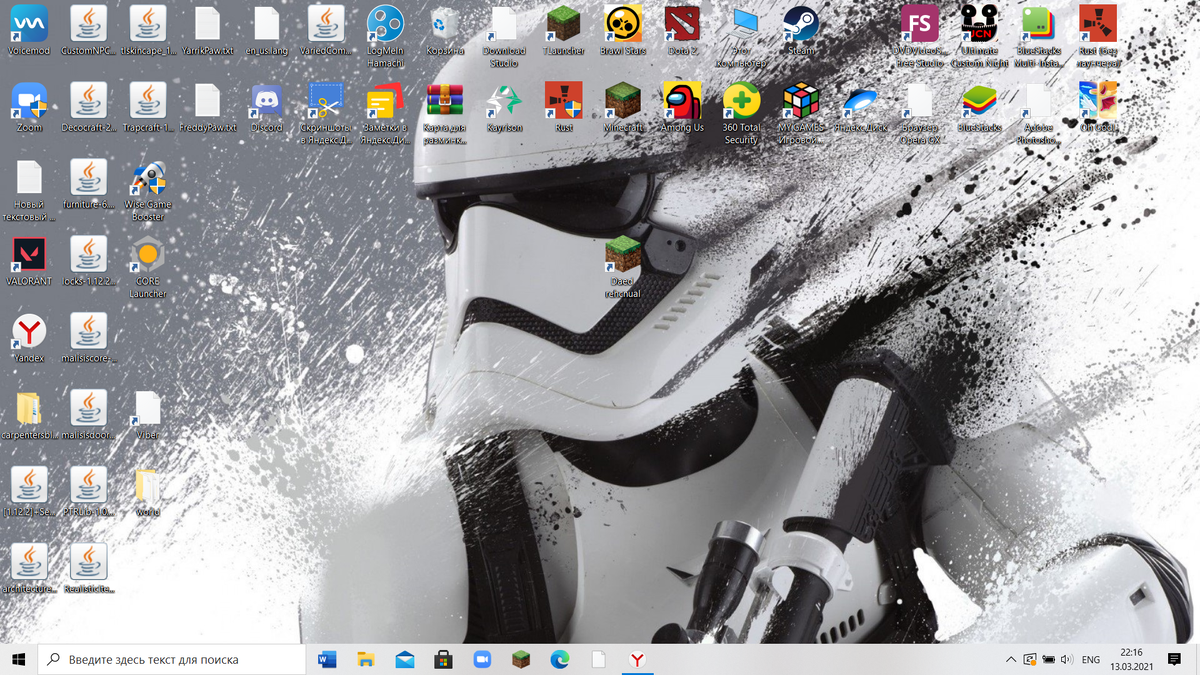Select the Ultimate Custom Night icon

click(x=979, y=36)
